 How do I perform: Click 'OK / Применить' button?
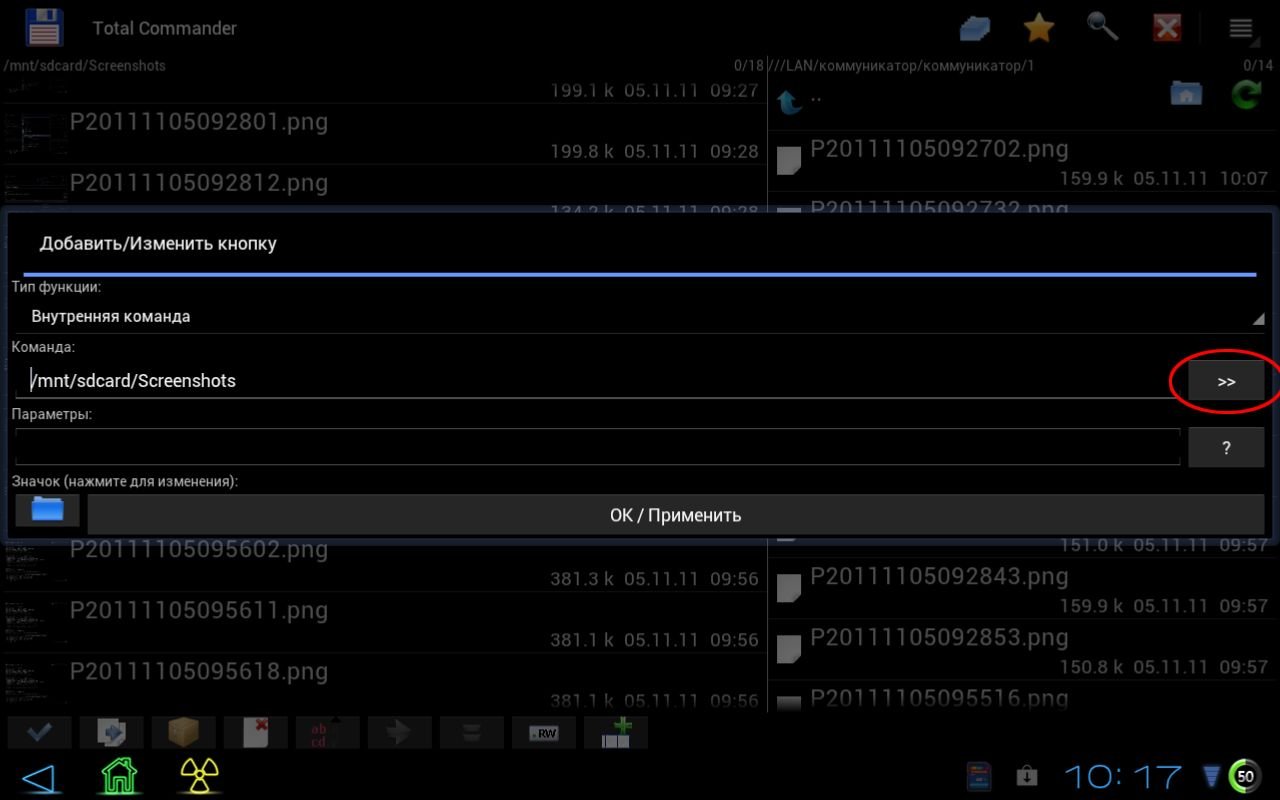click(x=676, y=515)
